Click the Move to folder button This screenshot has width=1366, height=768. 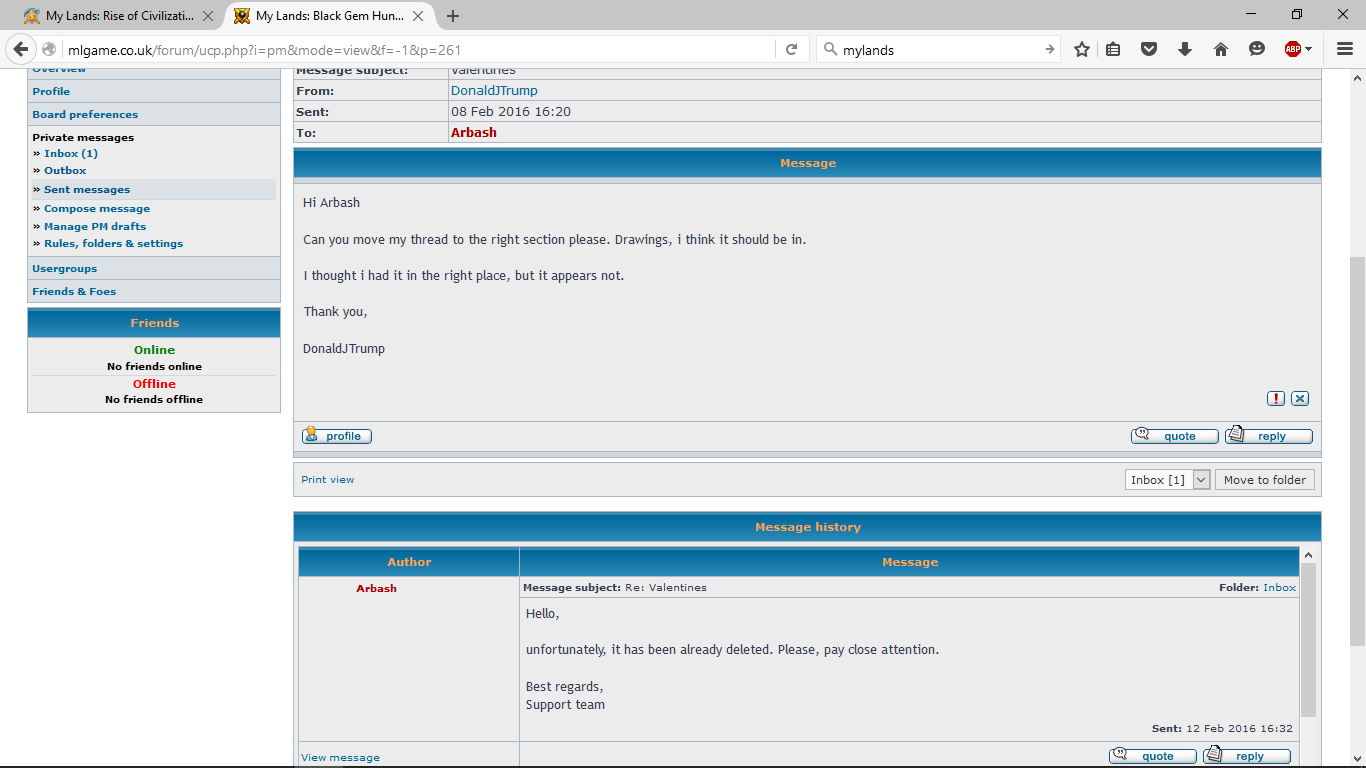[1264, 480]
